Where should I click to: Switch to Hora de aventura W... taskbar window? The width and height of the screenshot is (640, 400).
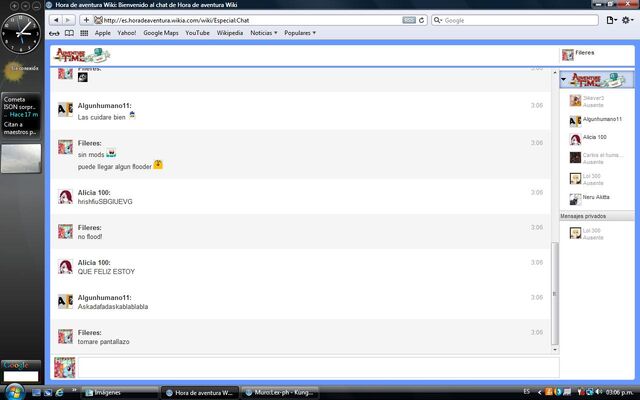[200, 393]
